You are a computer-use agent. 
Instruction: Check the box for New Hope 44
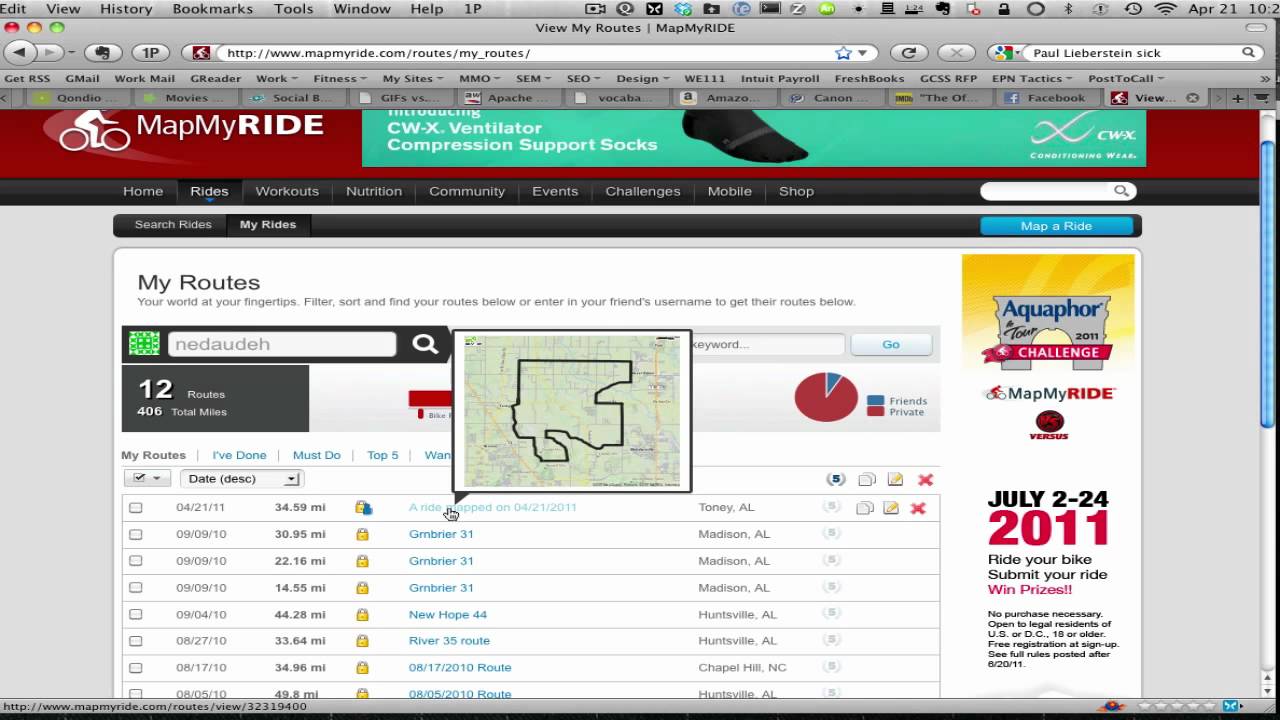coord(136,615)
